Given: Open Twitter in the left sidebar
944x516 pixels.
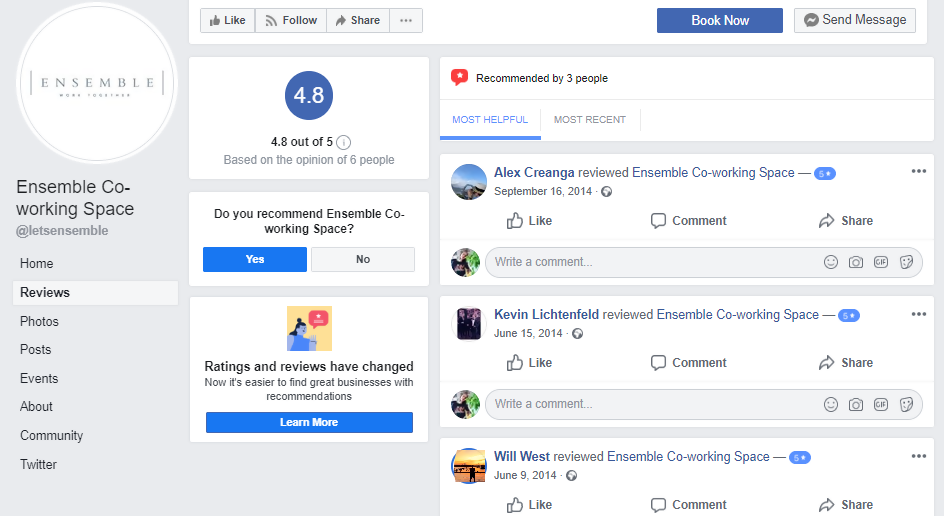Looking at the screenshot, I should [x=38, y=465].
